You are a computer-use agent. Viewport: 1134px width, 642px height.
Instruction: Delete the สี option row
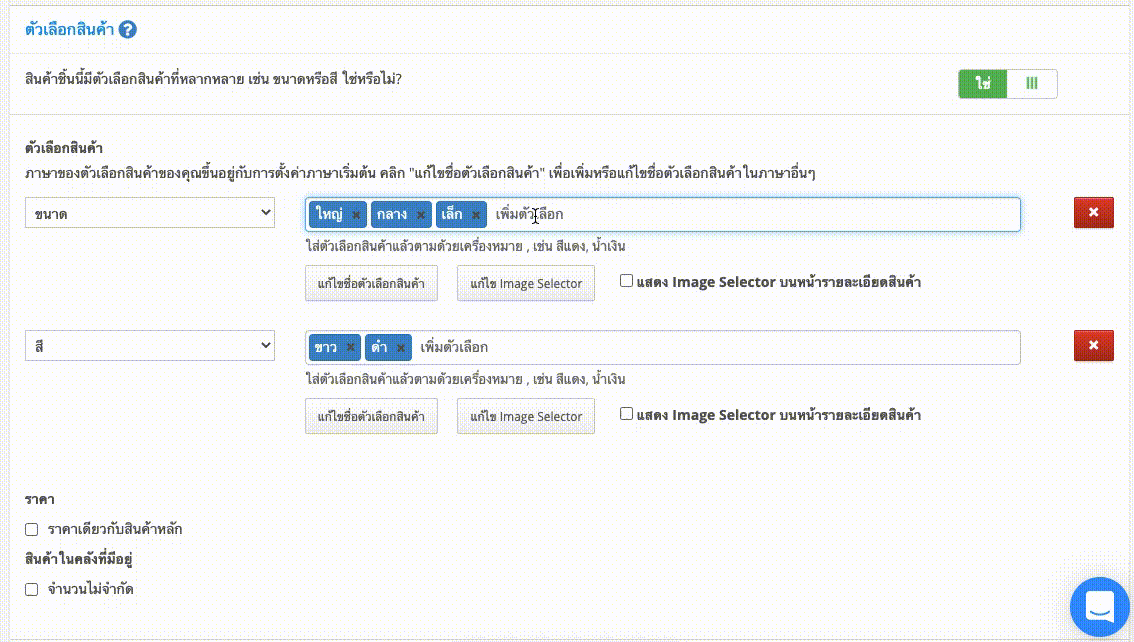click(x=1094, y=346)
